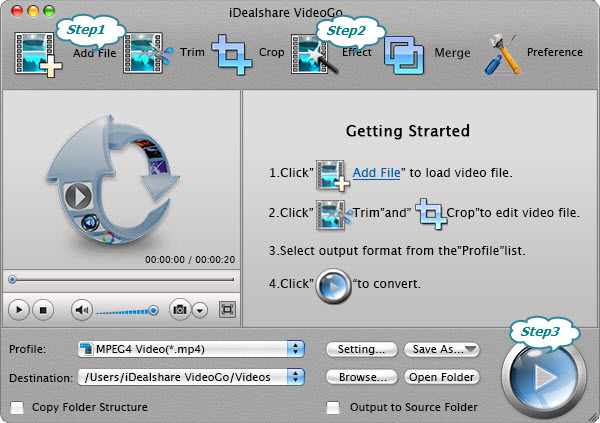This screenshot has width=600, height=423.
Task: Open the Effect tool icon
Action: (315, 54)
